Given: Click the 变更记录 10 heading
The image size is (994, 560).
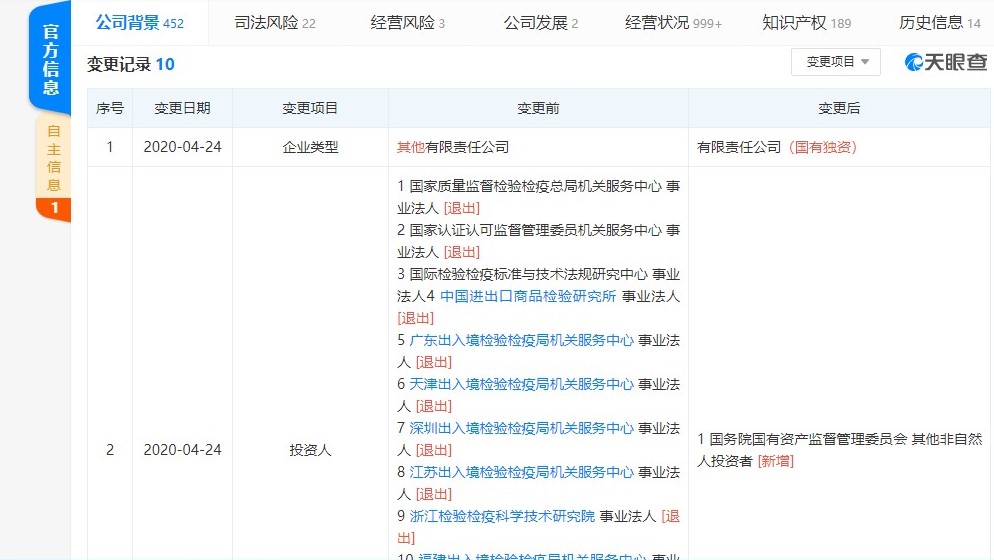Looking at the screenshot, I should pos(131,64).
